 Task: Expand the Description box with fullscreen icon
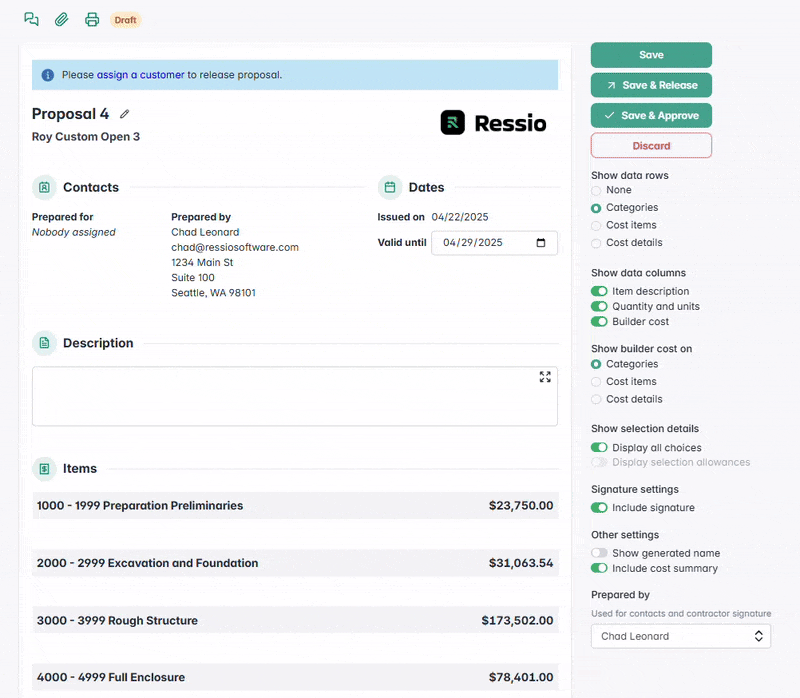[545, 377]
